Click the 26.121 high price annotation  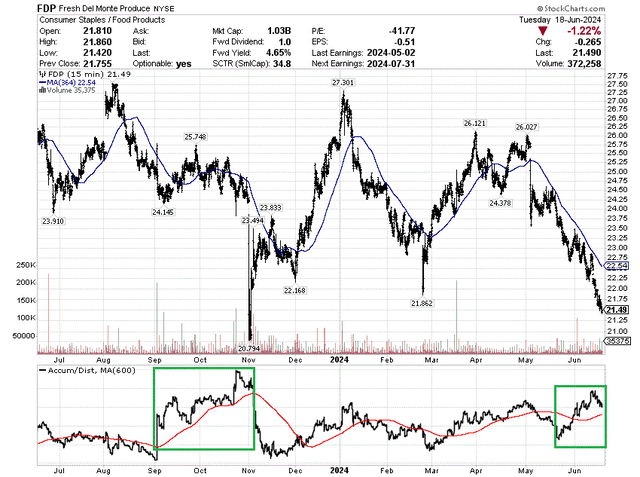[475, 123]
